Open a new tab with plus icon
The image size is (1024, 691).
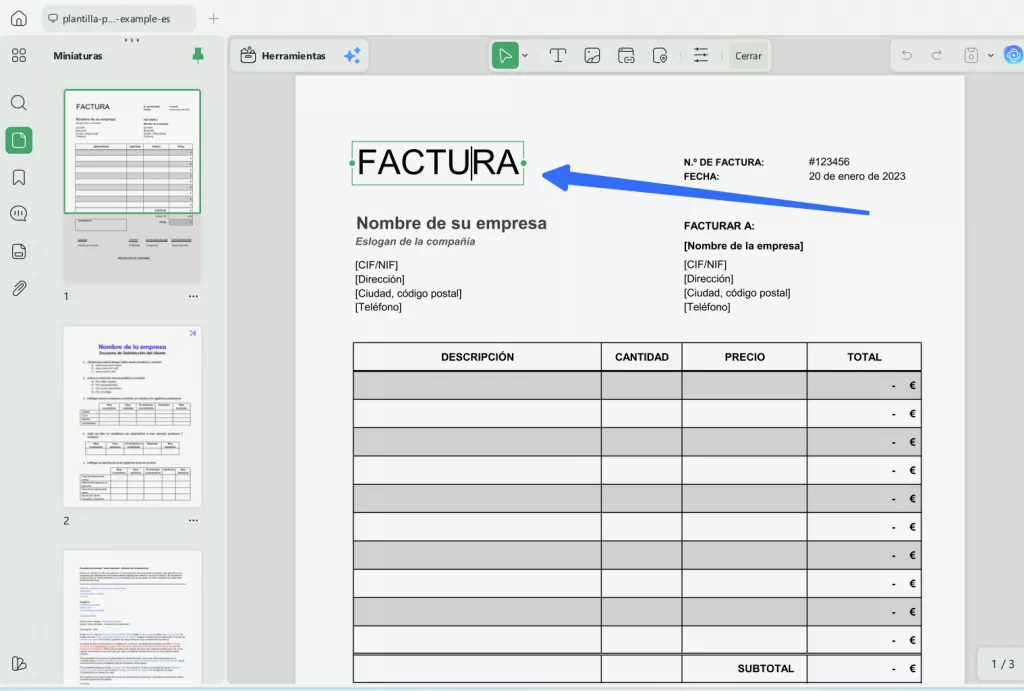[x=214, y=18]
